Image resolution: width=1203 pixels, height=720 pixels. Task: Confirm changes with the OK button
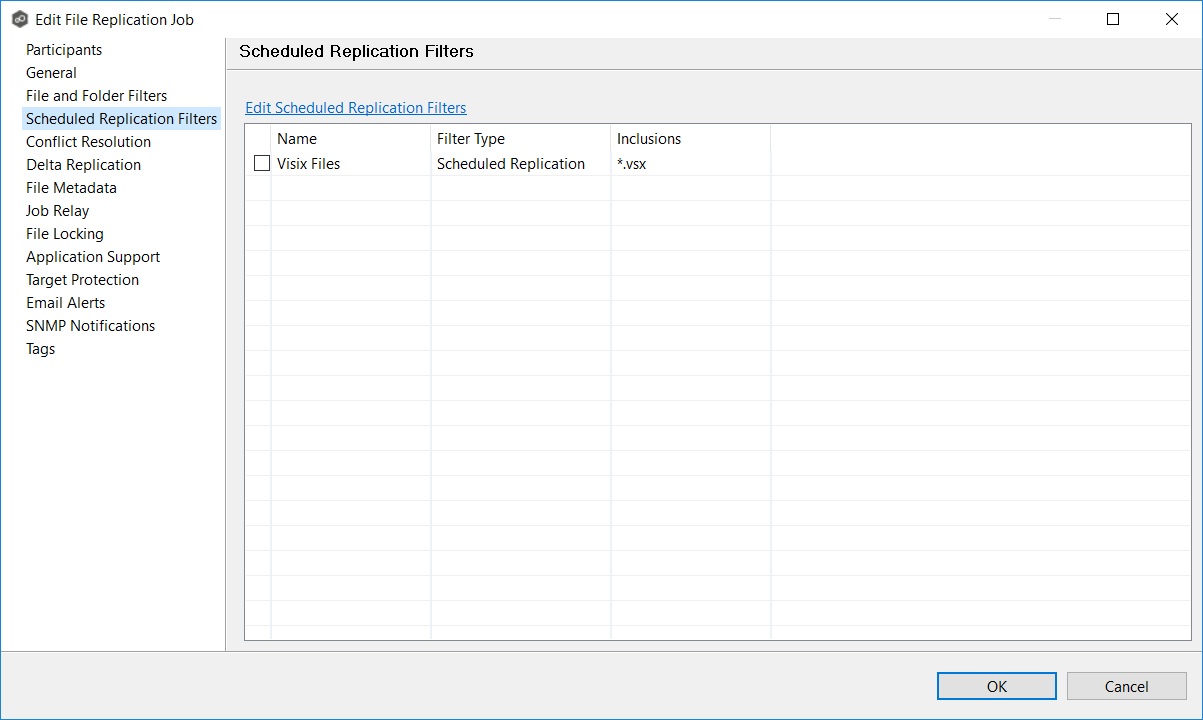pyautogui.click(x=996, y=686)
